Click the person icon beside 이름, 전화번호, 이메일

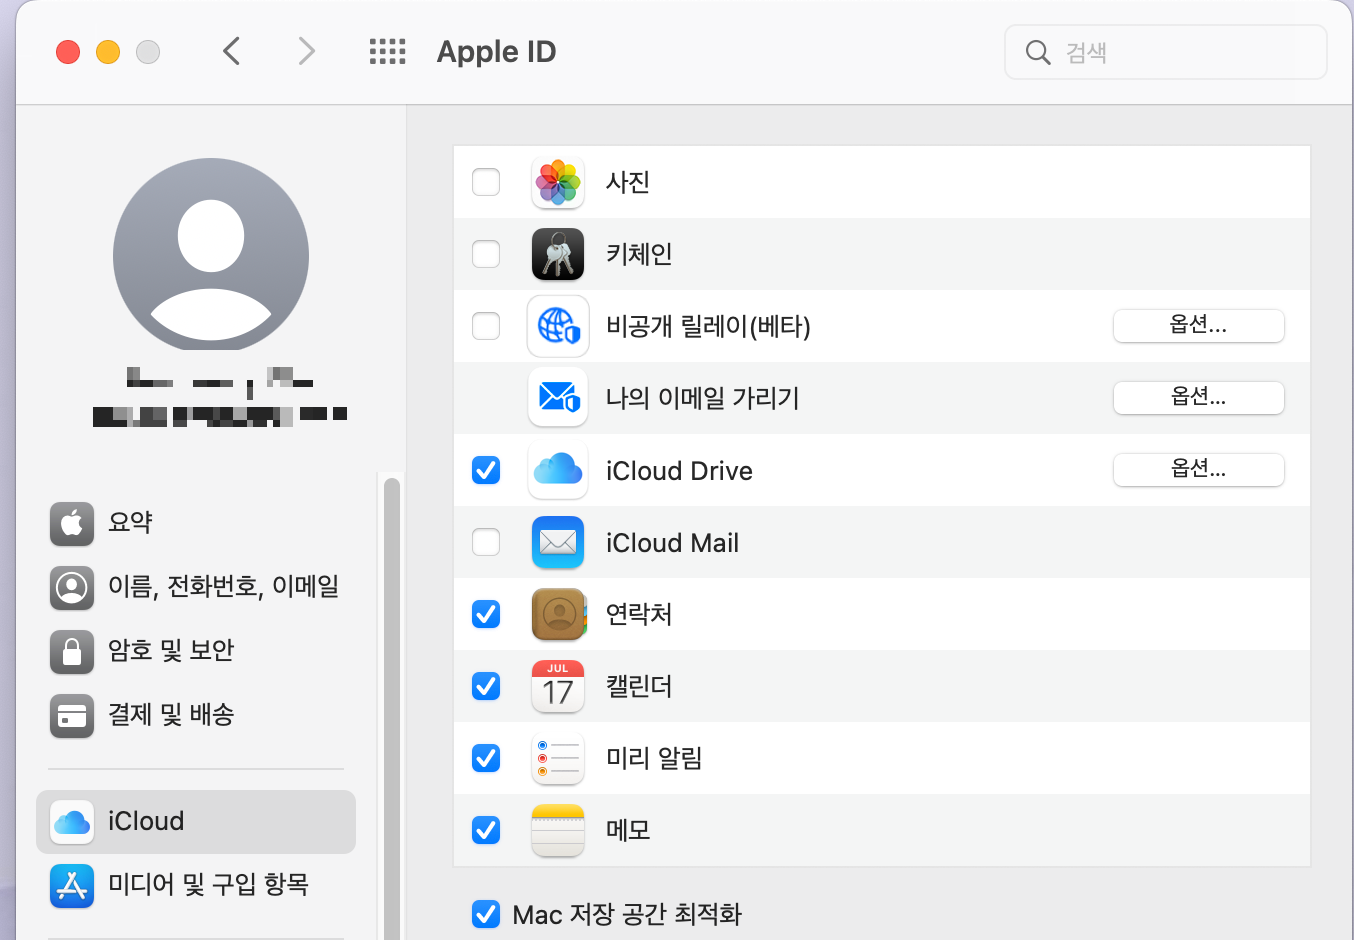pos(72,587)
